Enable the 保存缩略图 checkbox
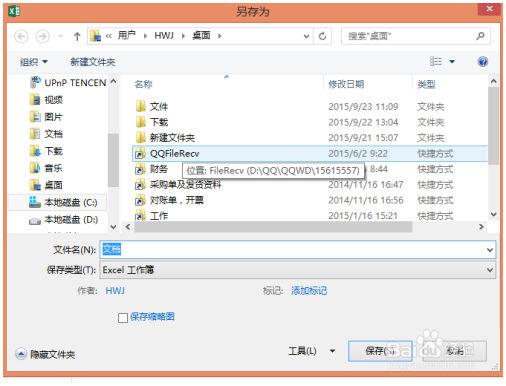The image size is (506, 386). tap(123, 317)
